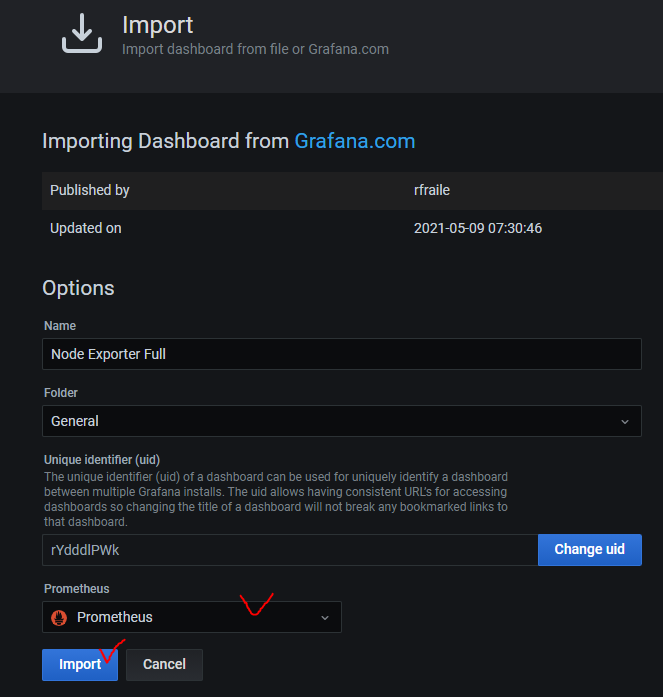Click the Options section heading
Screen dimensions: 663x697
click(x=78, y=288)
